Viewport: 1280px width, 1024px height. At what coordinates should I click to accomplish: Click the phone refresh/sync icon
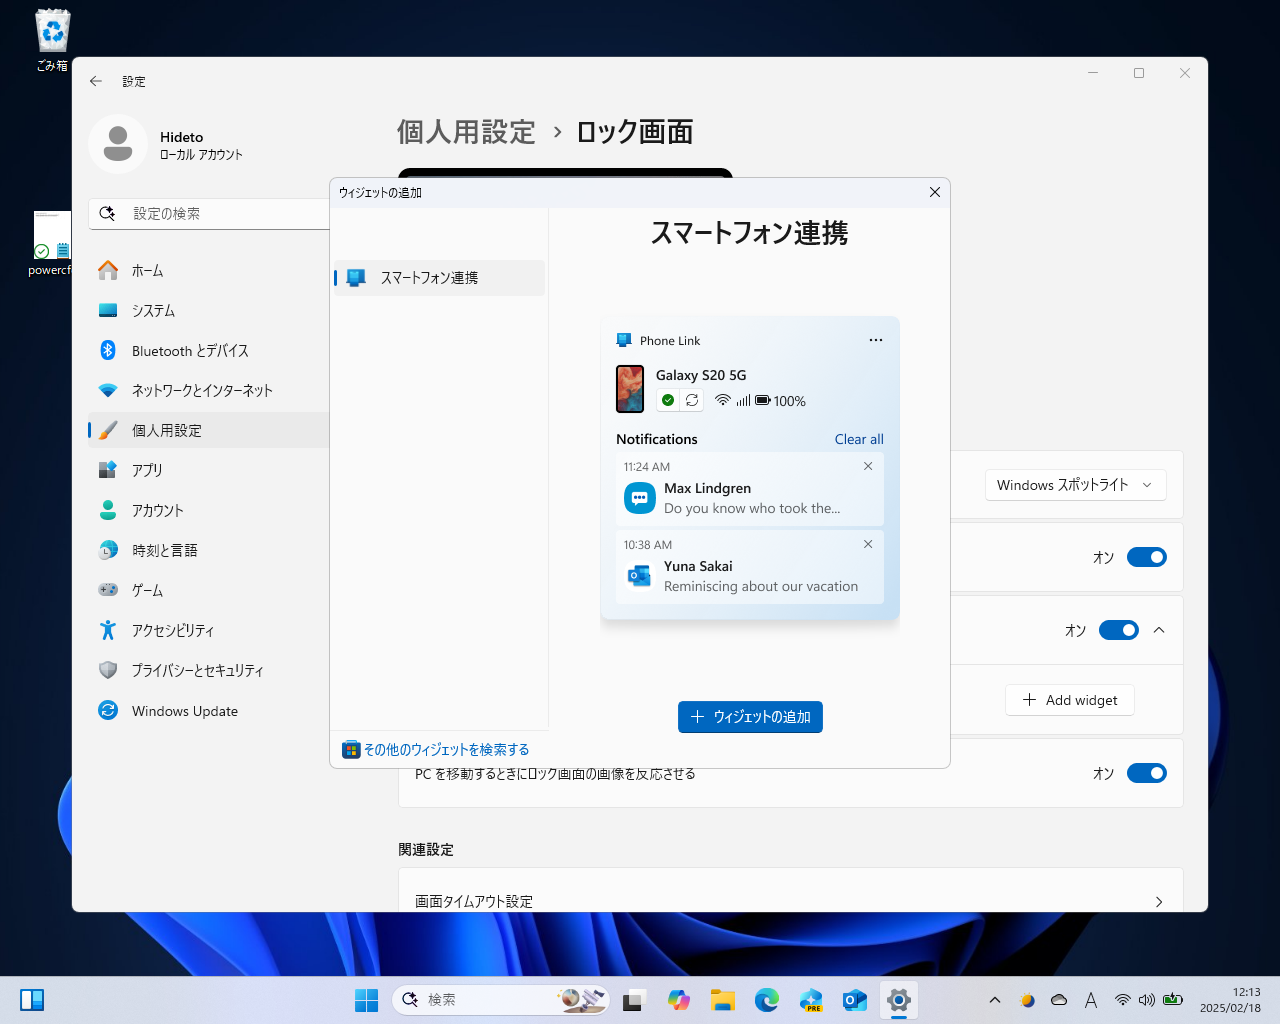pos(691,400)
